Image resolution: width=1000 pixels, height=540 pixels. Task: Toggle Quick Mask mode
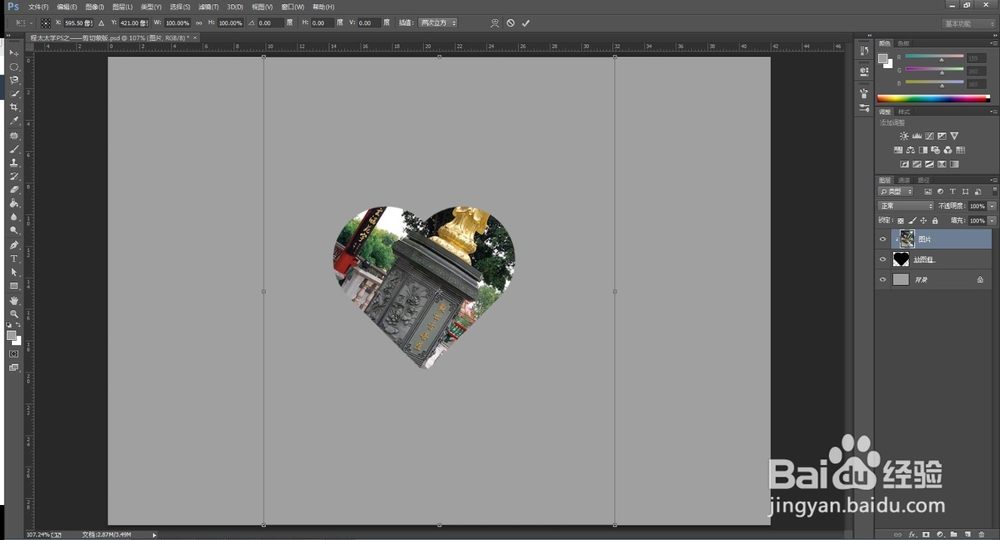click(x=14, y=354)
